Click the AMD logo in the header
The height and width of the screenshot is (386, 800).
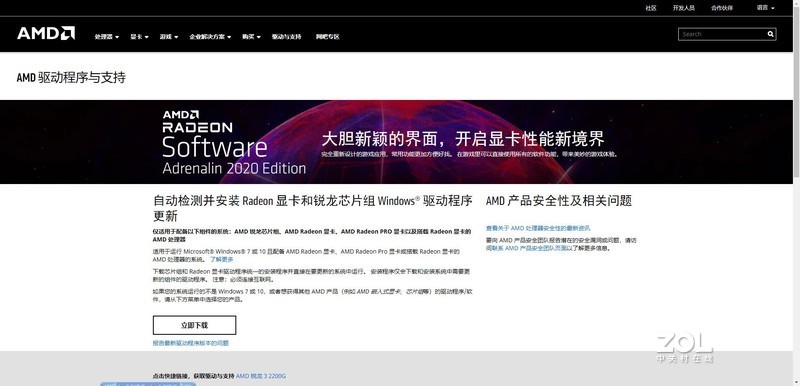coord(46,34)
